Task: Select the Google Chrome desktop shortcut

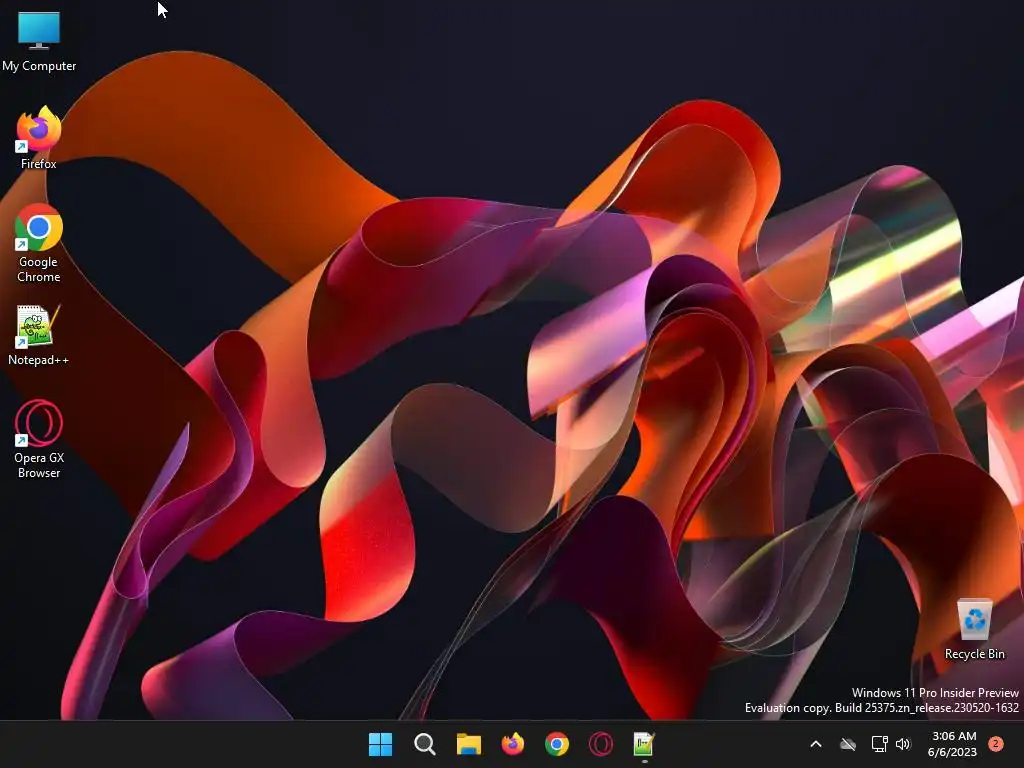Action: [x=39, y=243]
